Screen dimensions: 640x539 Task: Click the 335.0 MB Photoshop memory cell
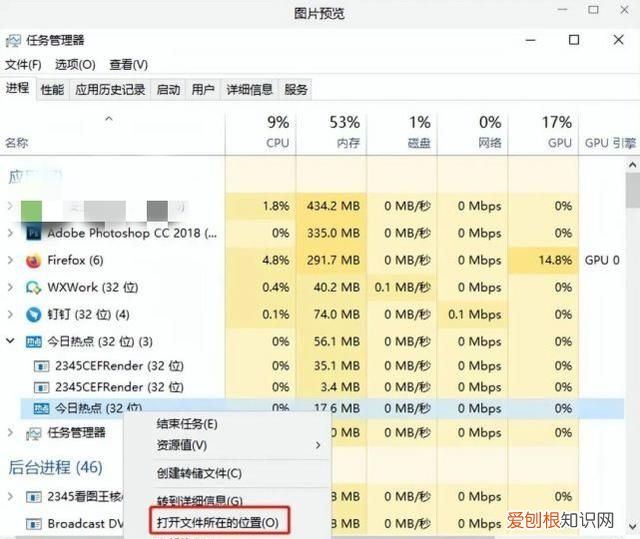tap(333, 233)
